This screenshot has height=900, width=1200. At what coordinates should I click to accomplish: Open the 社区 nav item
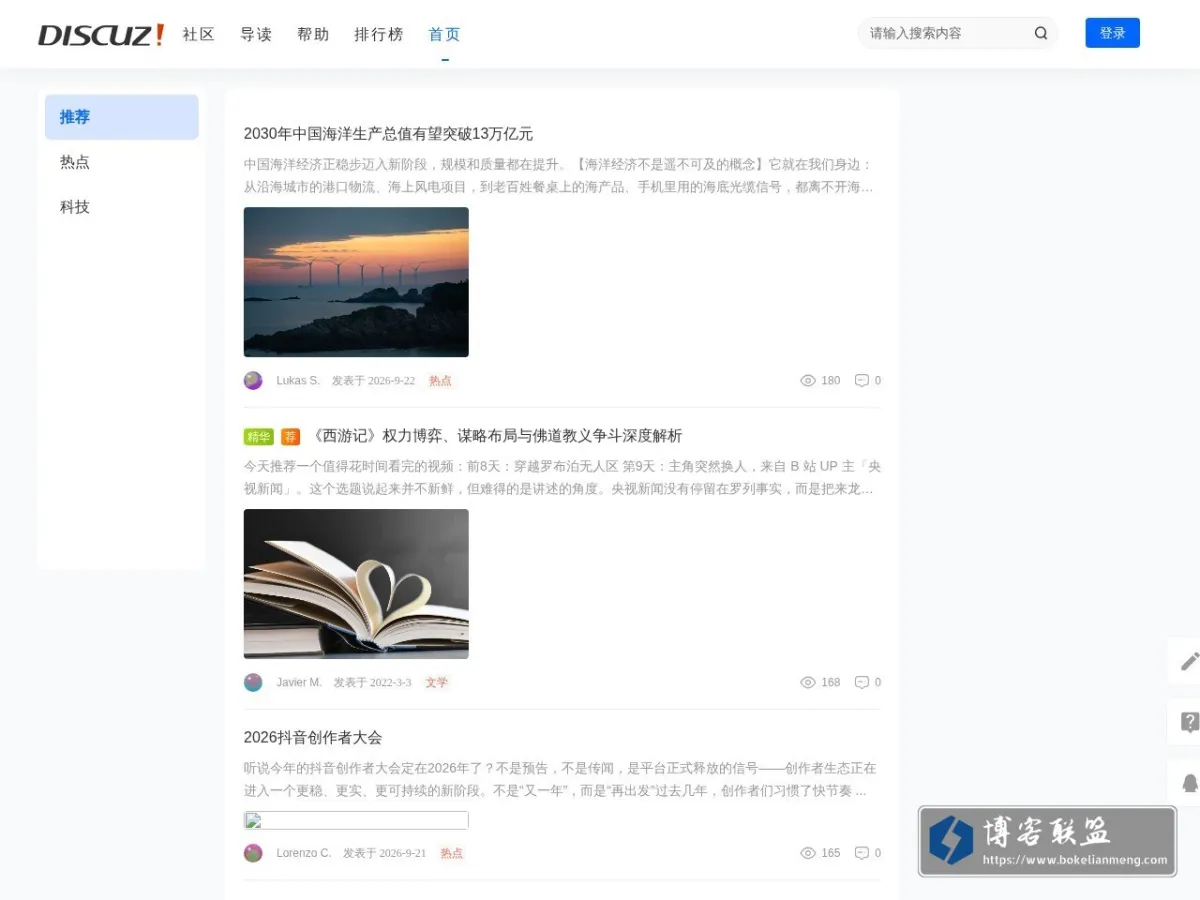198,34
